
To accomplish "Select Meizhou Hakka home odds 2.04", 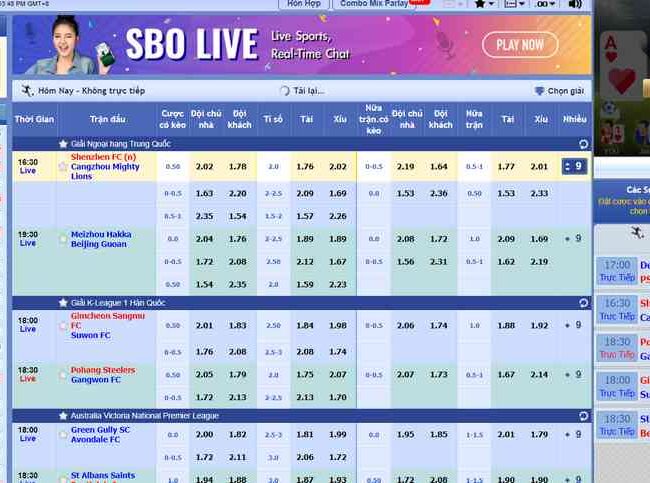I will [204, 239].
